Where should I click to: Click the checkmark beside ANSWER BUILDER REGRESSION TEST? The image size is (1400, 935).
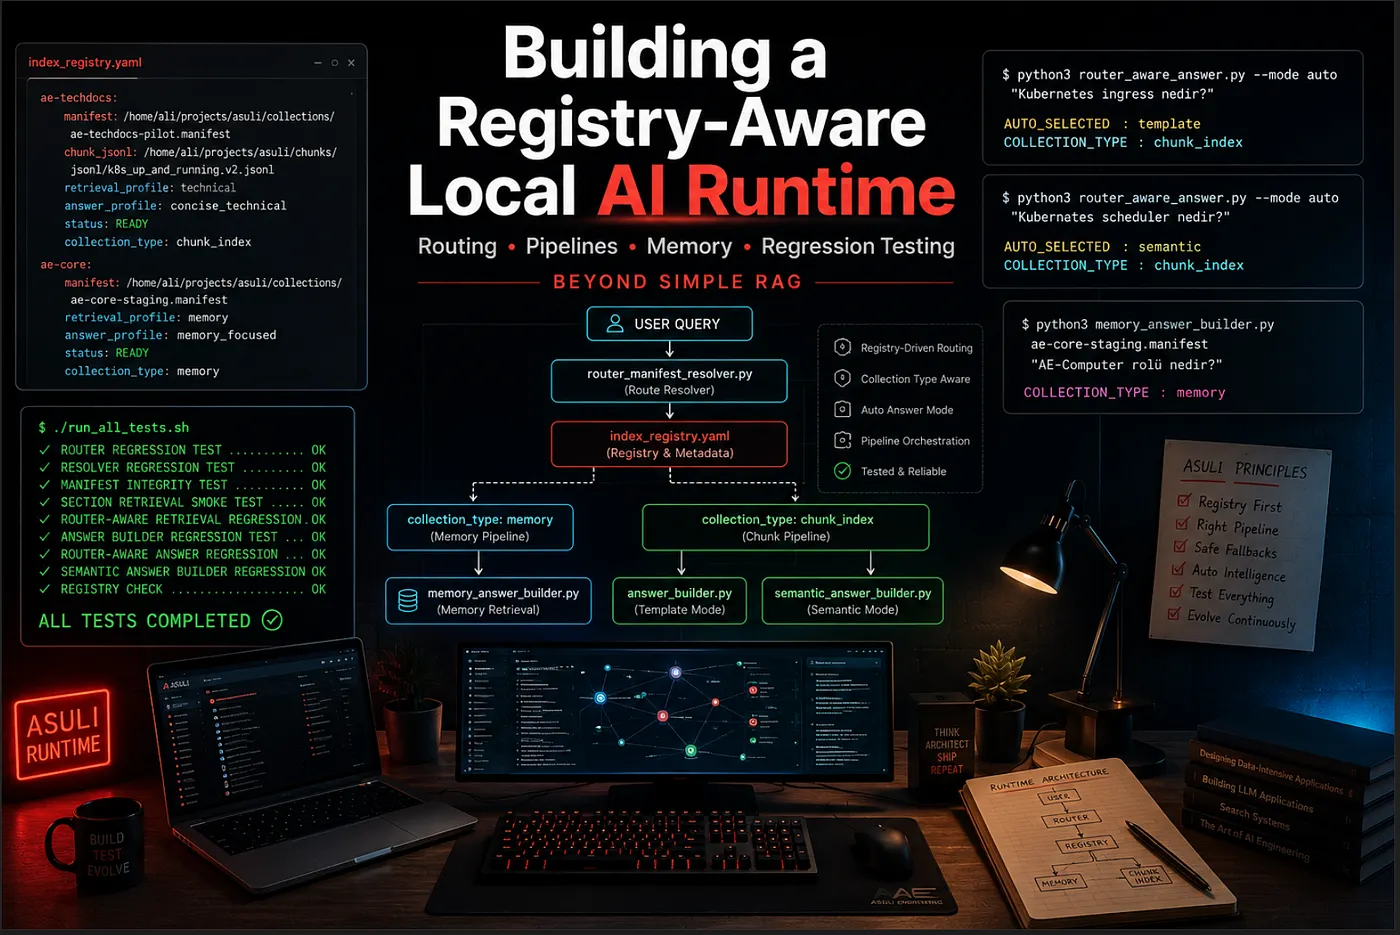(45, 536)
